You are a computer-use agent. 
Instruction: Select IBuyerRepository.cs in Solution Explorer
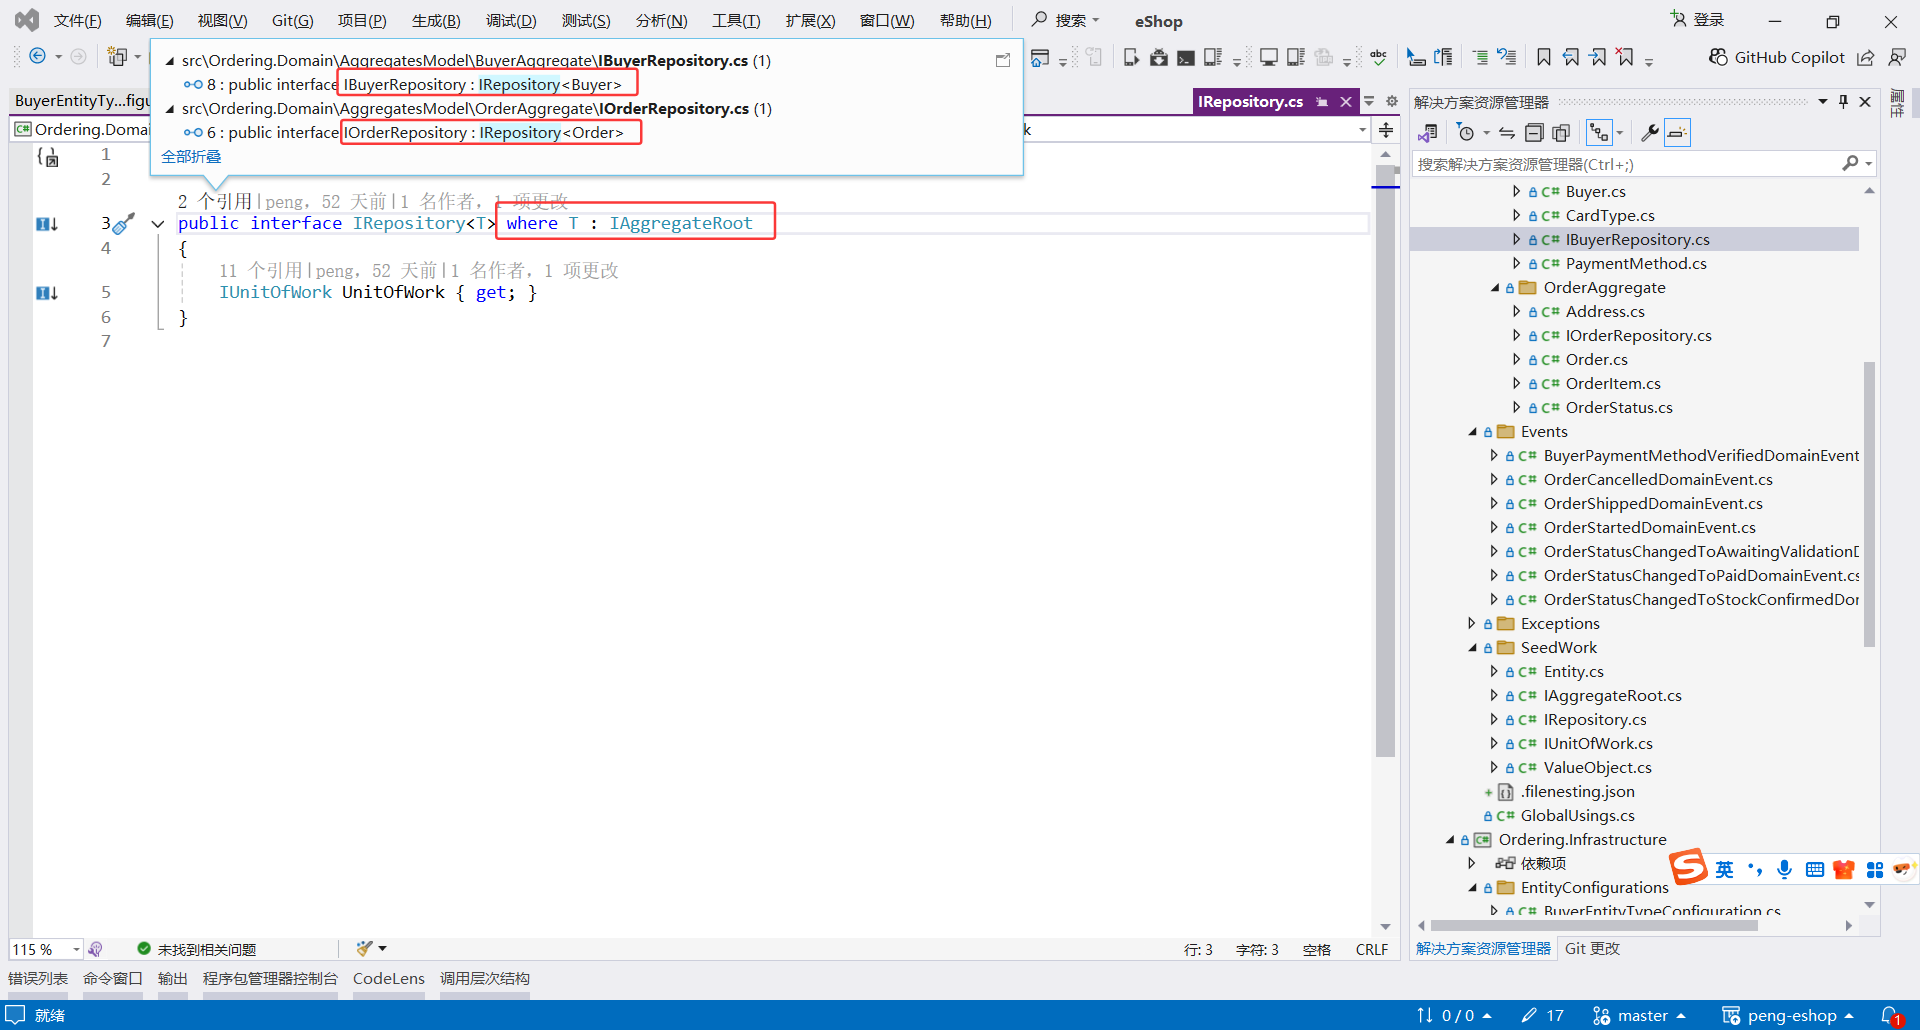1637,240
